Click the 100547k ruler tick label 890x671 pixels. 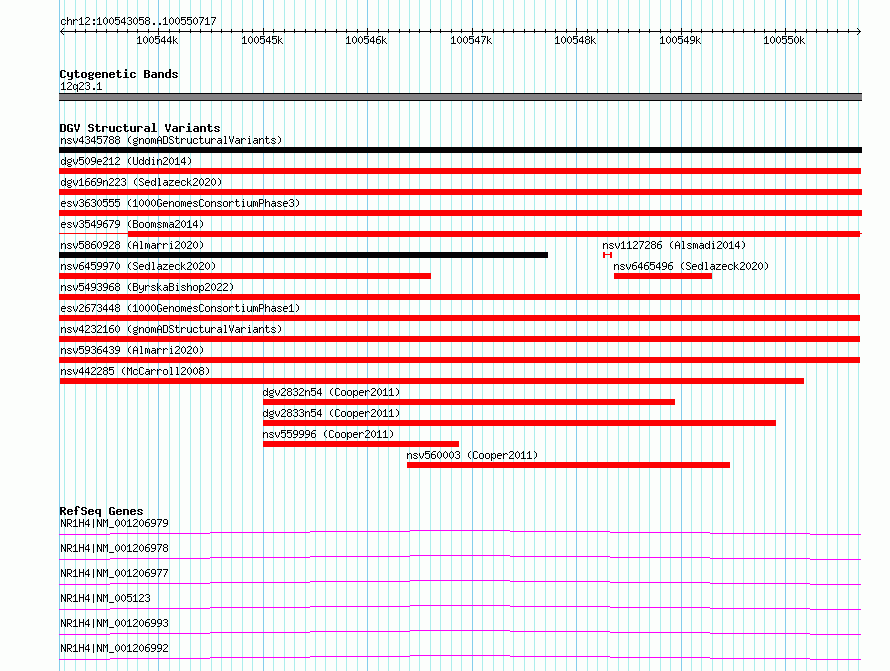tap(471, 40)
